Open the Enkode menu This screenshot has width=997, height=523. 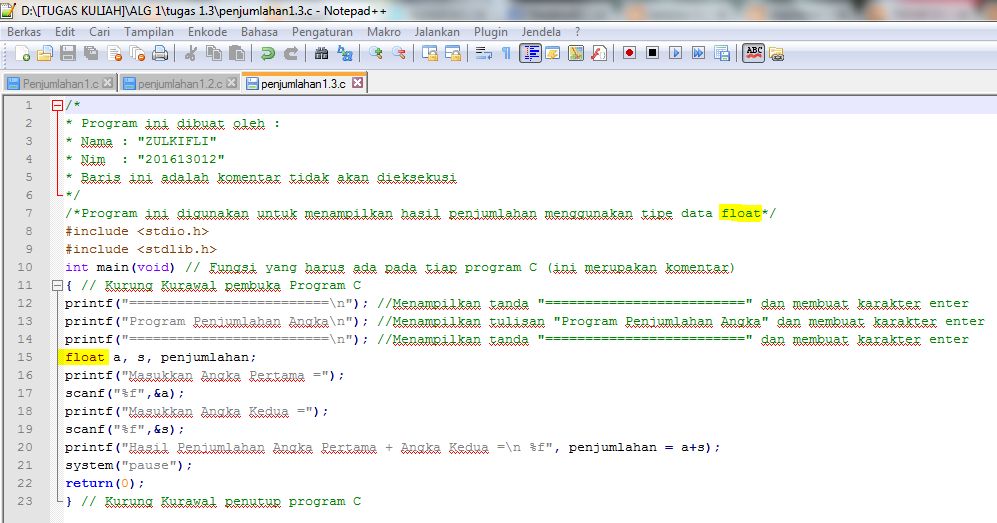point(207,32)
